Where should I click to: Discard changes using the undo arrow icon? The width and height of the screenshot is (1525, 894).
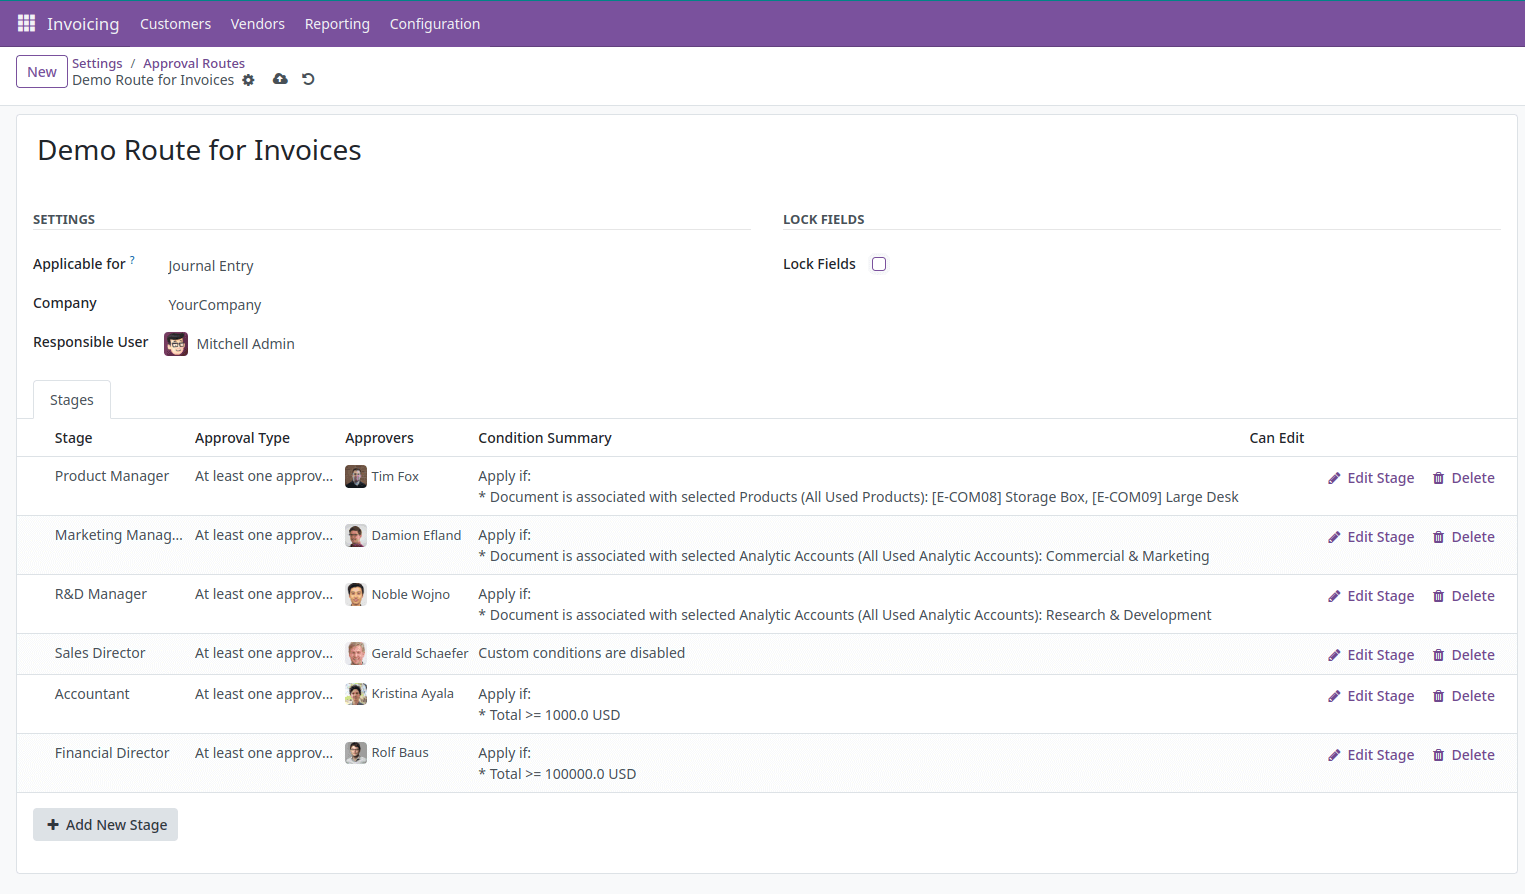coord(307,78)
